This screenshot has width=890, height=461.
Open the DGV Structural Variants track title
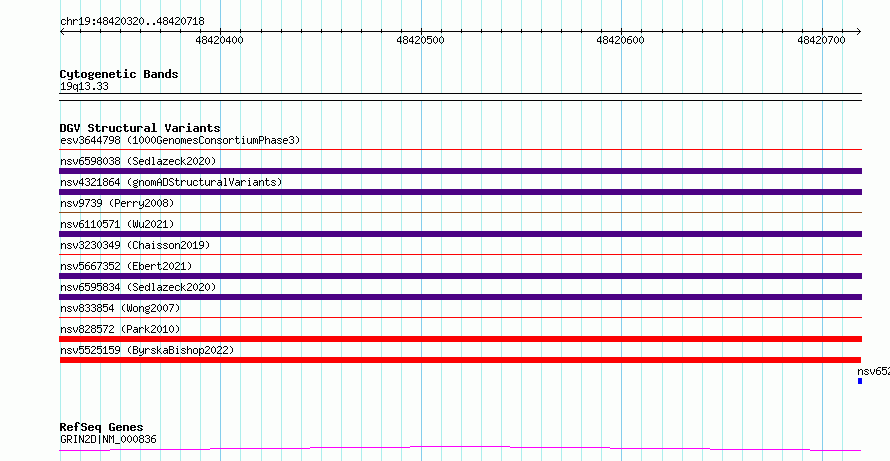[x=140, y=128]
